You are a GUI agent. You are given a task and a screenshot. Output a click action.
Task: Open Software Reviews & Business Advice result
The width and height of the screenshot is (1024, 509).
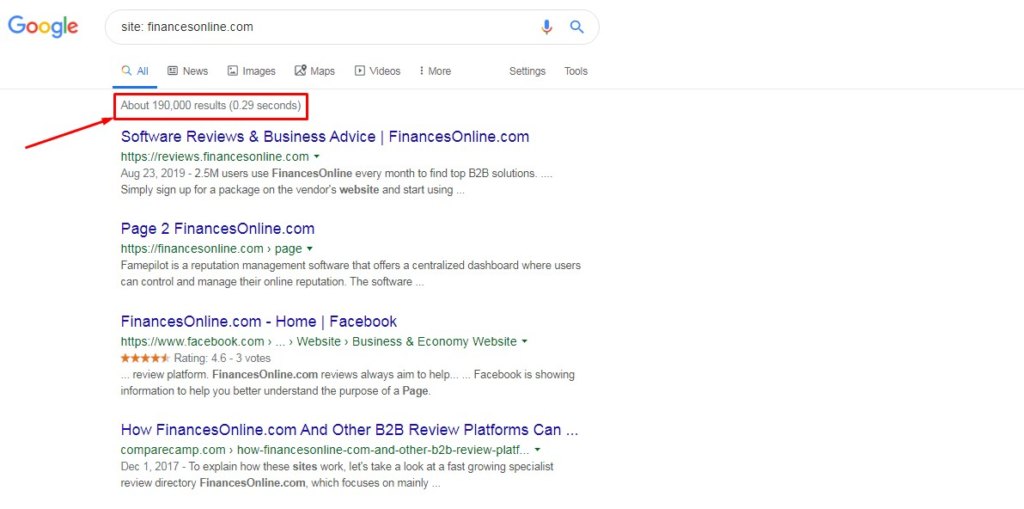(325, 137)
